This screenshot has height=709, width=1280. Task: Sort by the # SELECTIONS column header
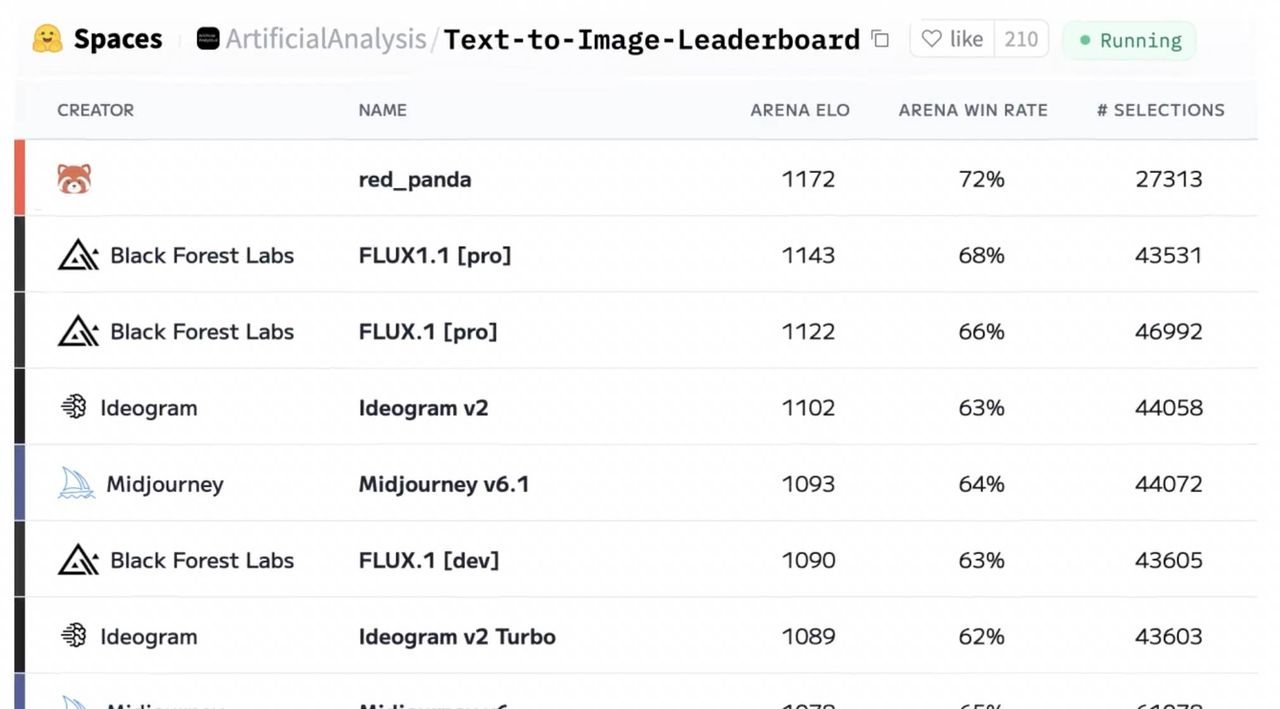point(1160,110)
